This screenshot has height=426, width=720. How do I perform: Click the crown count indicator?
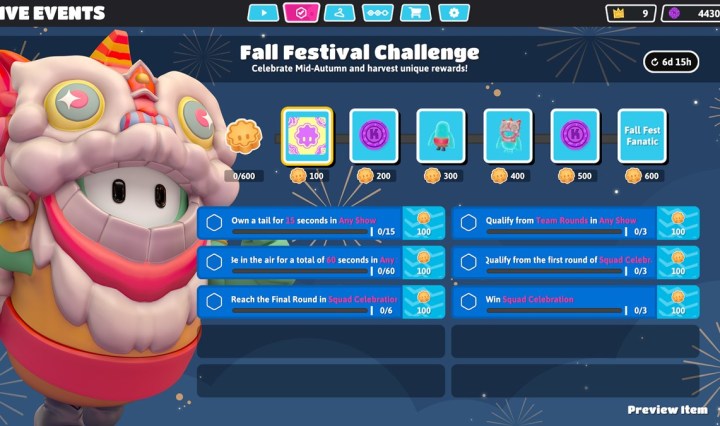[631, 13]
